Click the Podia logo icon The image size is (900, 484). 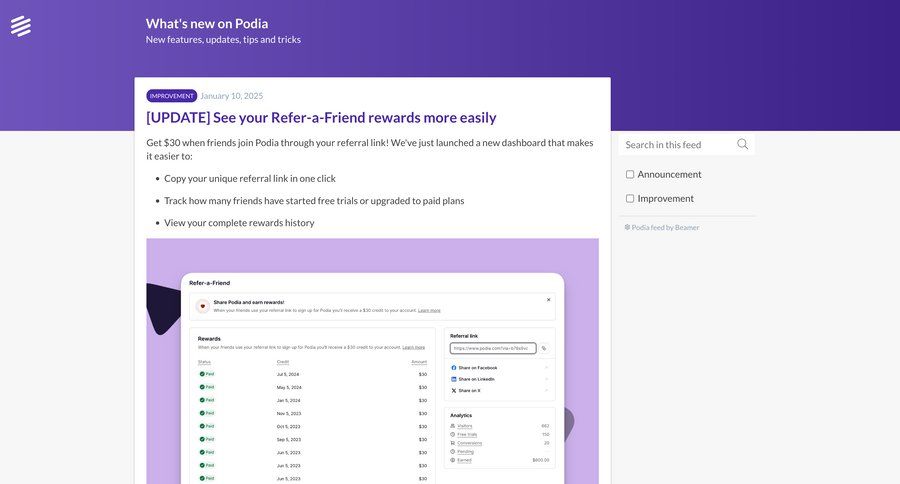[x=21, y=26]
